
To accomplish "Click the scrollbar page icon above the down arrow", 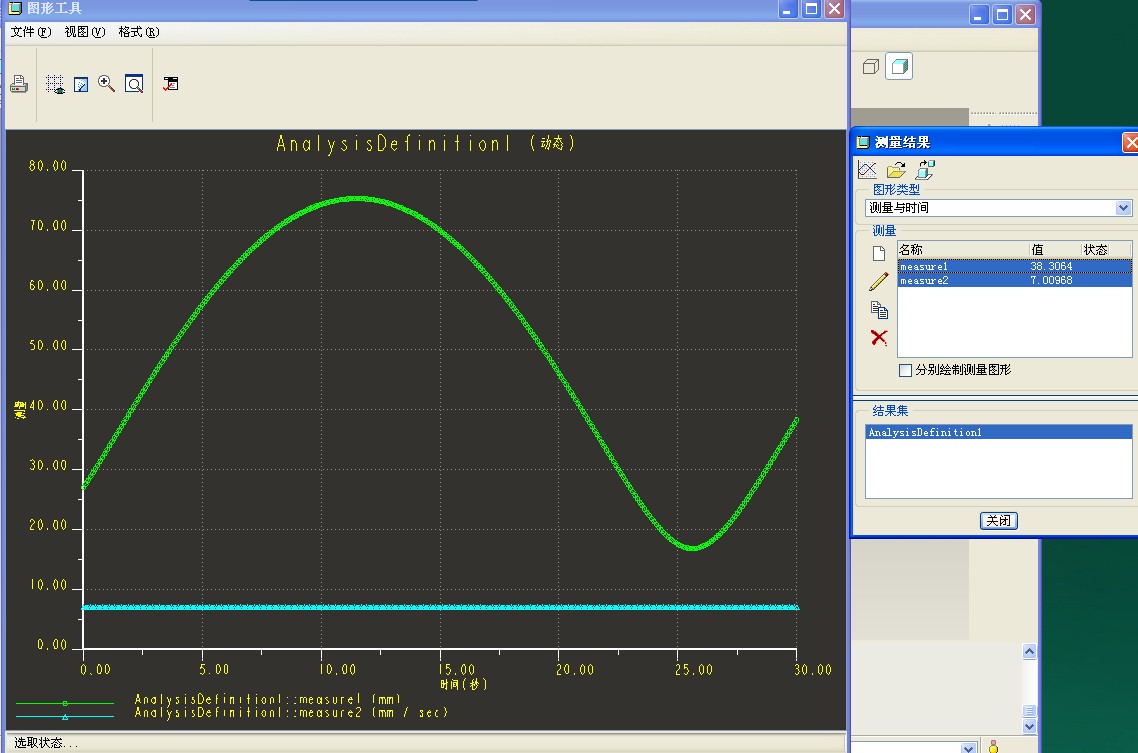I will click(1029, 711).
